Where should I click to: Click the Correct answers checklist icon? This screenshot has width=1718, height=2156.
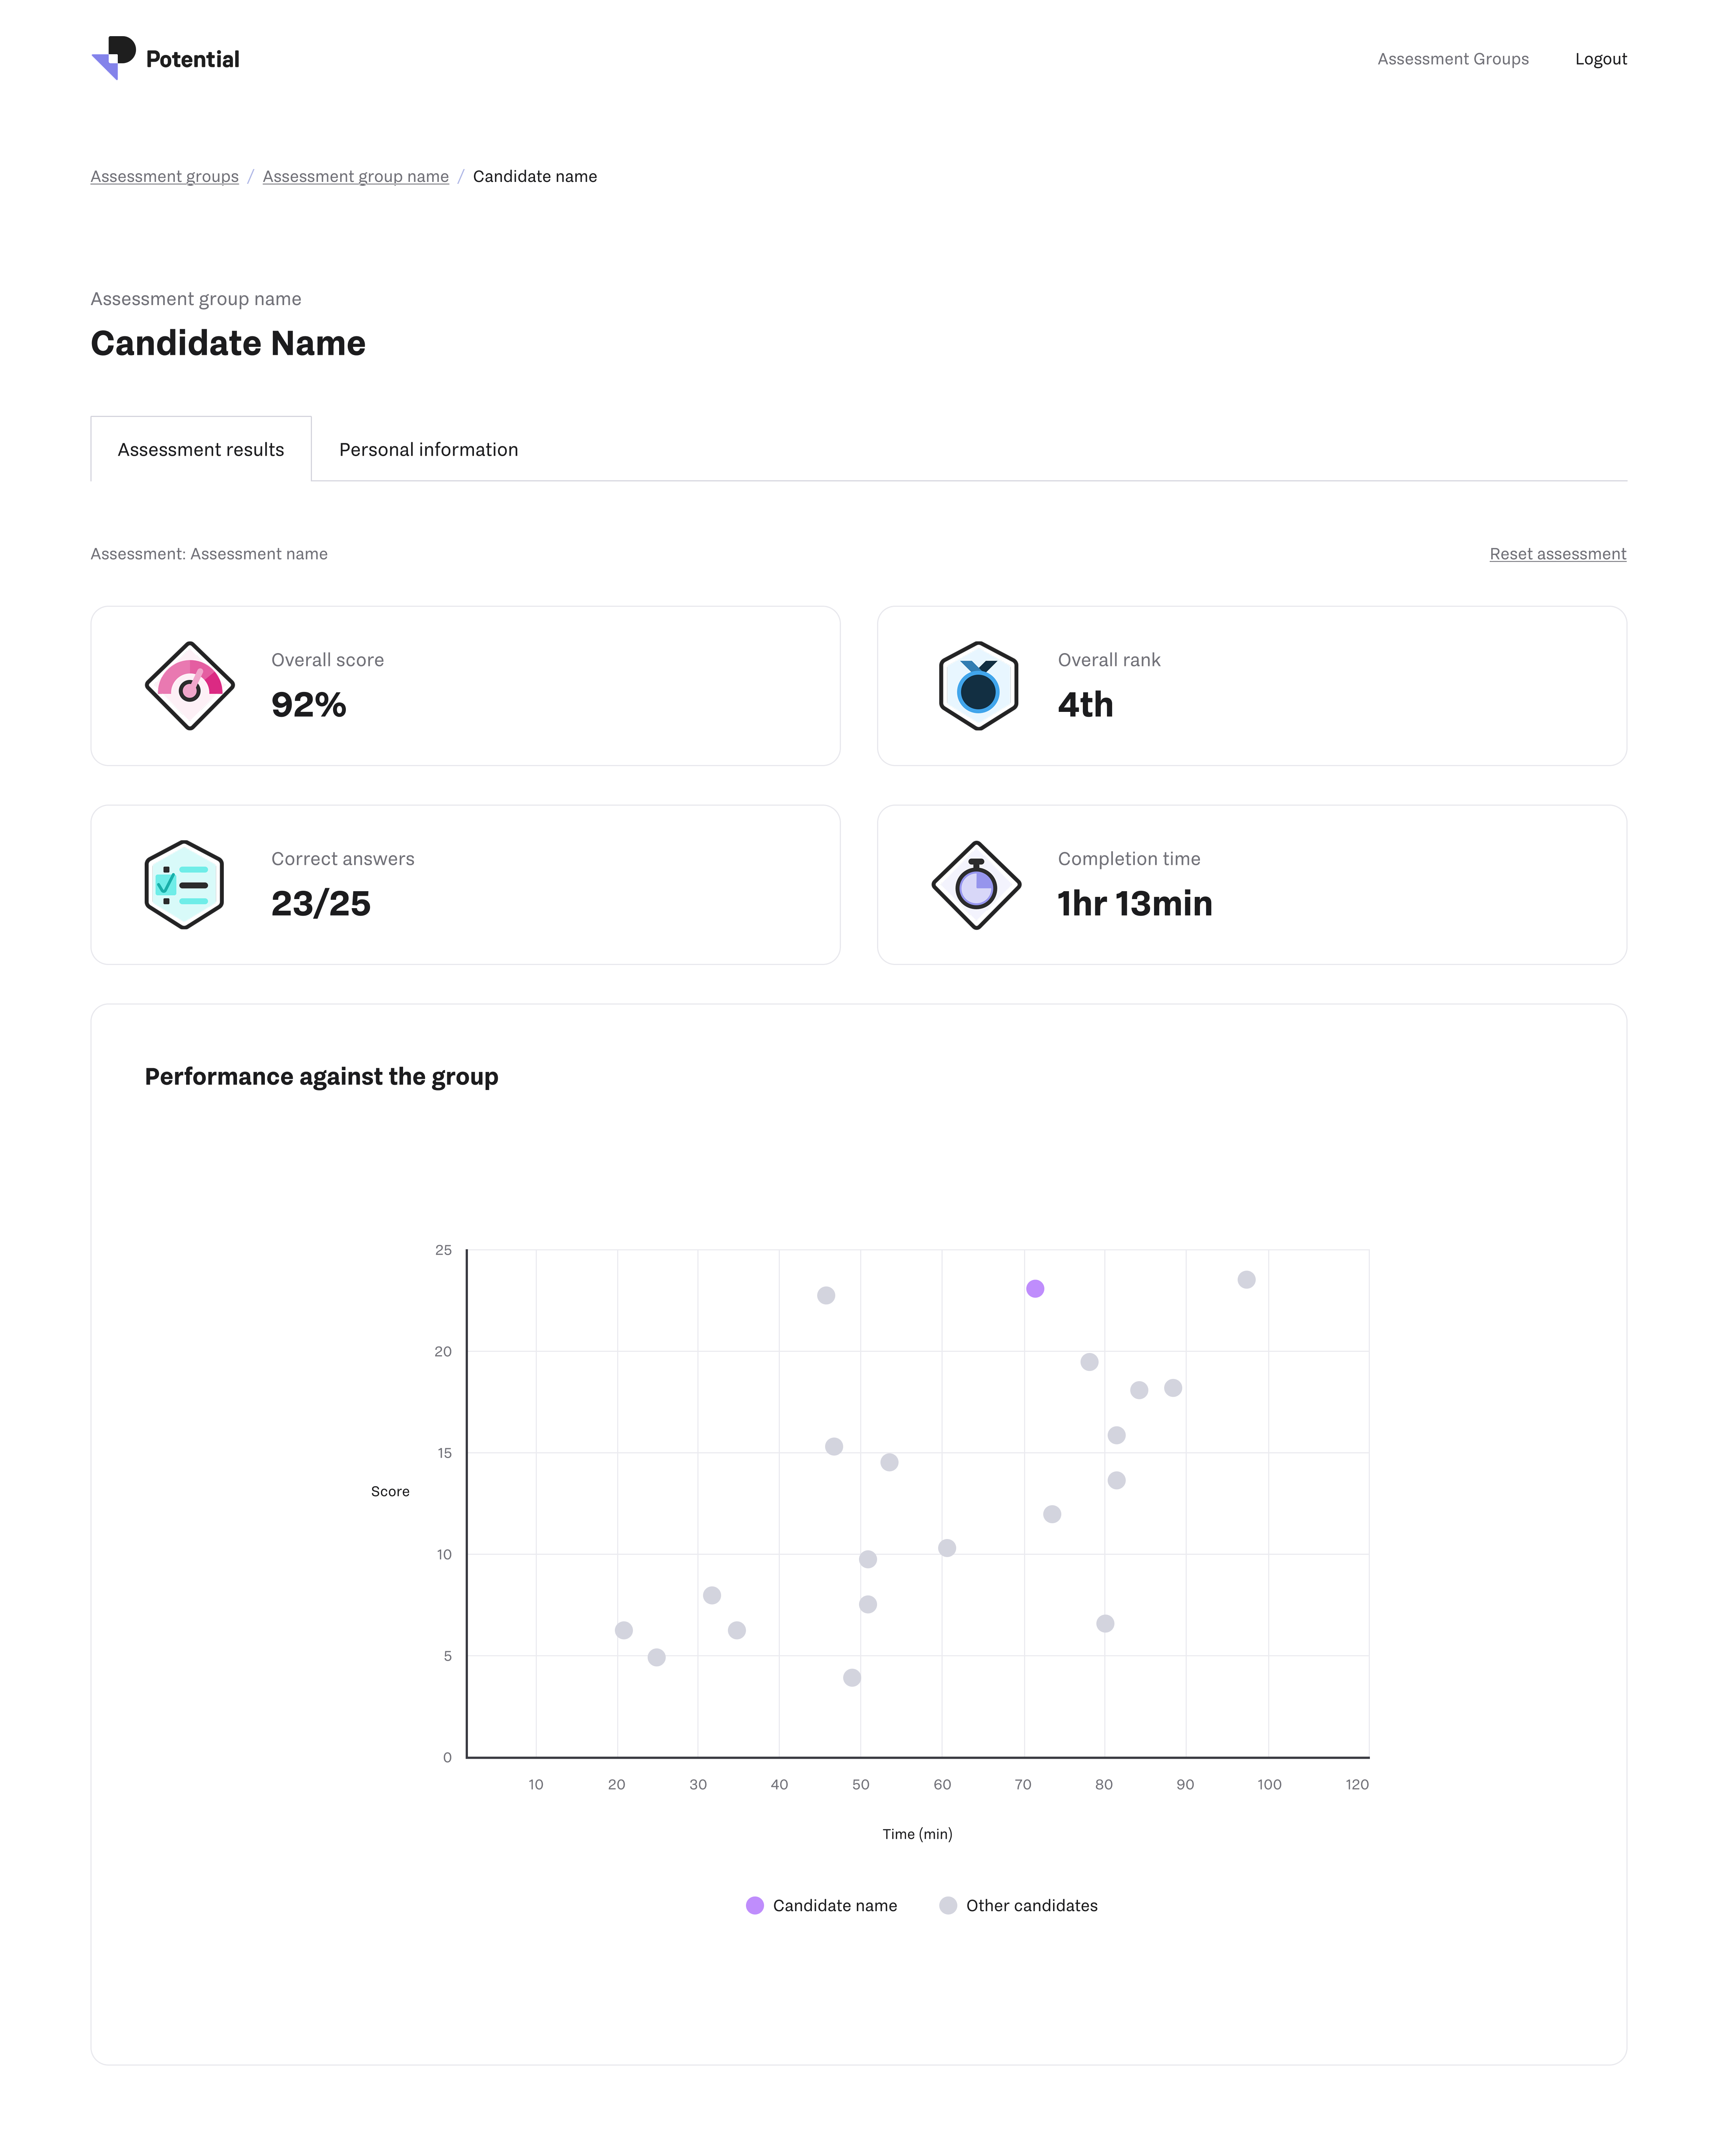click(x=184, y=885)
